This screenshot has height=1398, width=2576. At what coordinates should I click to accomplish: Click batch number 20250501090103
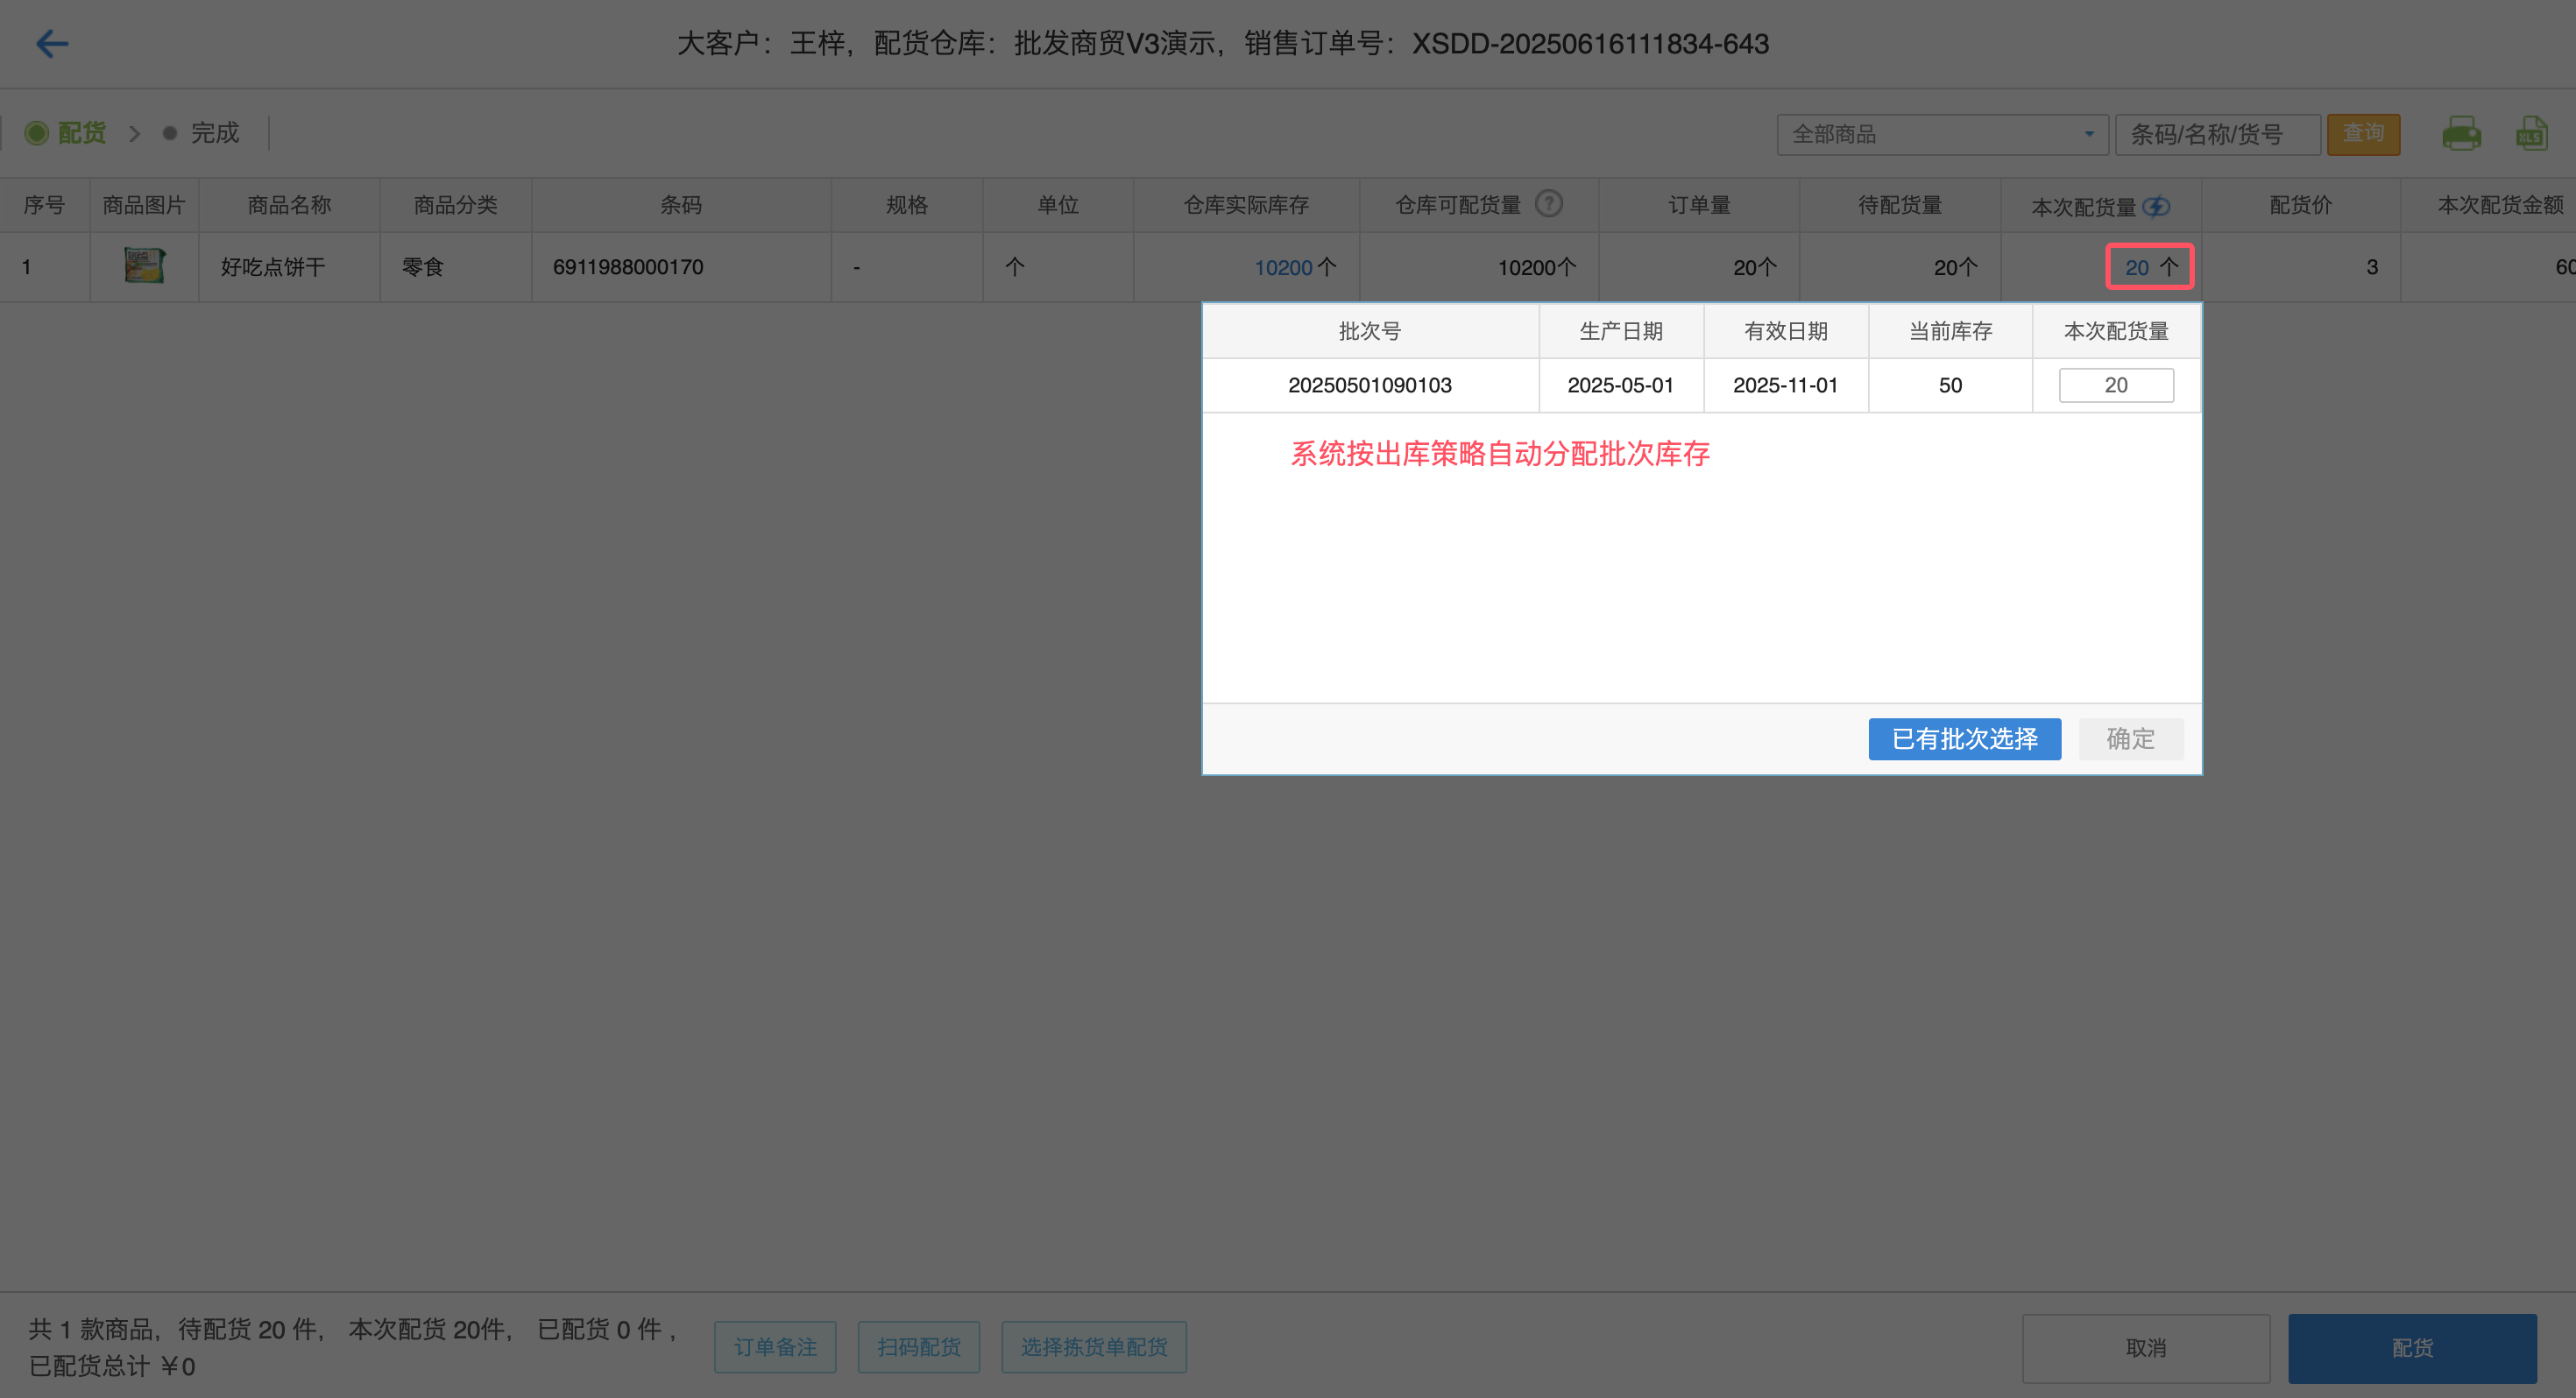(x=1369, y=385)
